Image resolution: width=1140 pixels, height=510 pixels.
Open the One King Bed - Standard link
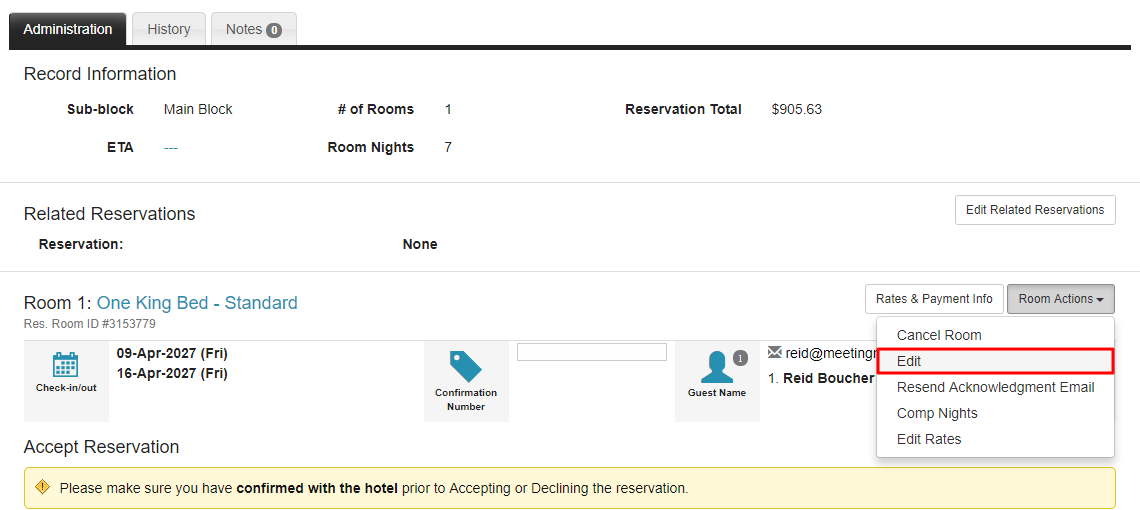(197, 303)
